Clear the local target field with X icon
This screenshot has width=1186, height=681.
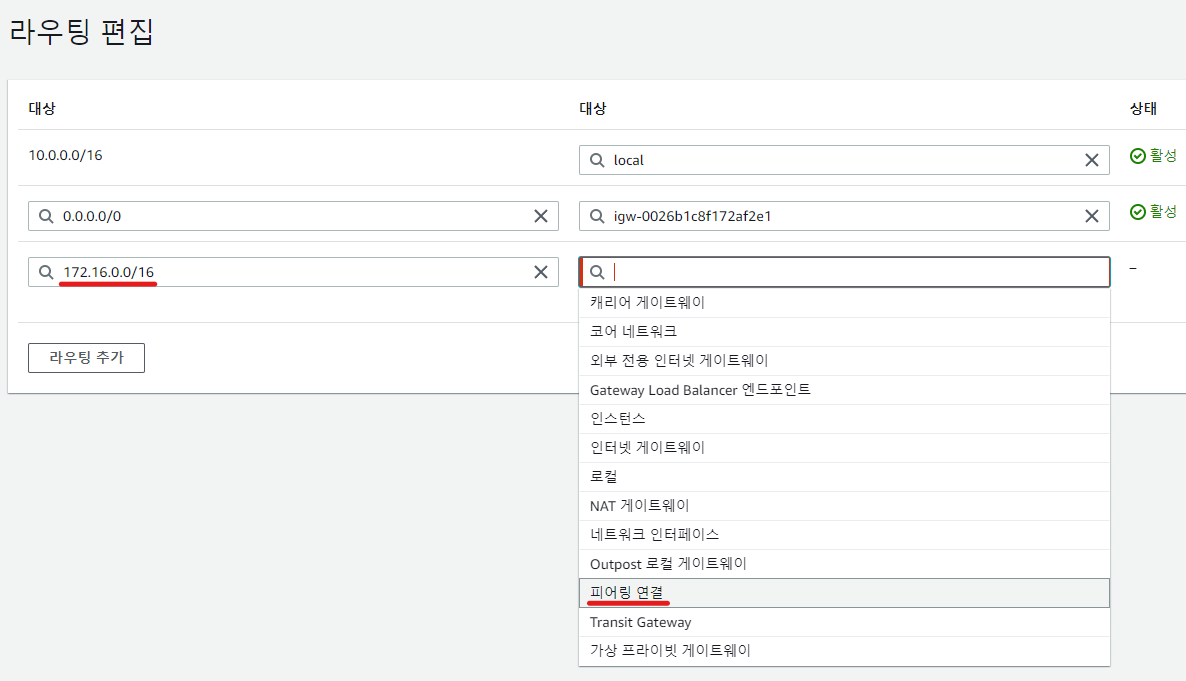click(1092, 160)
